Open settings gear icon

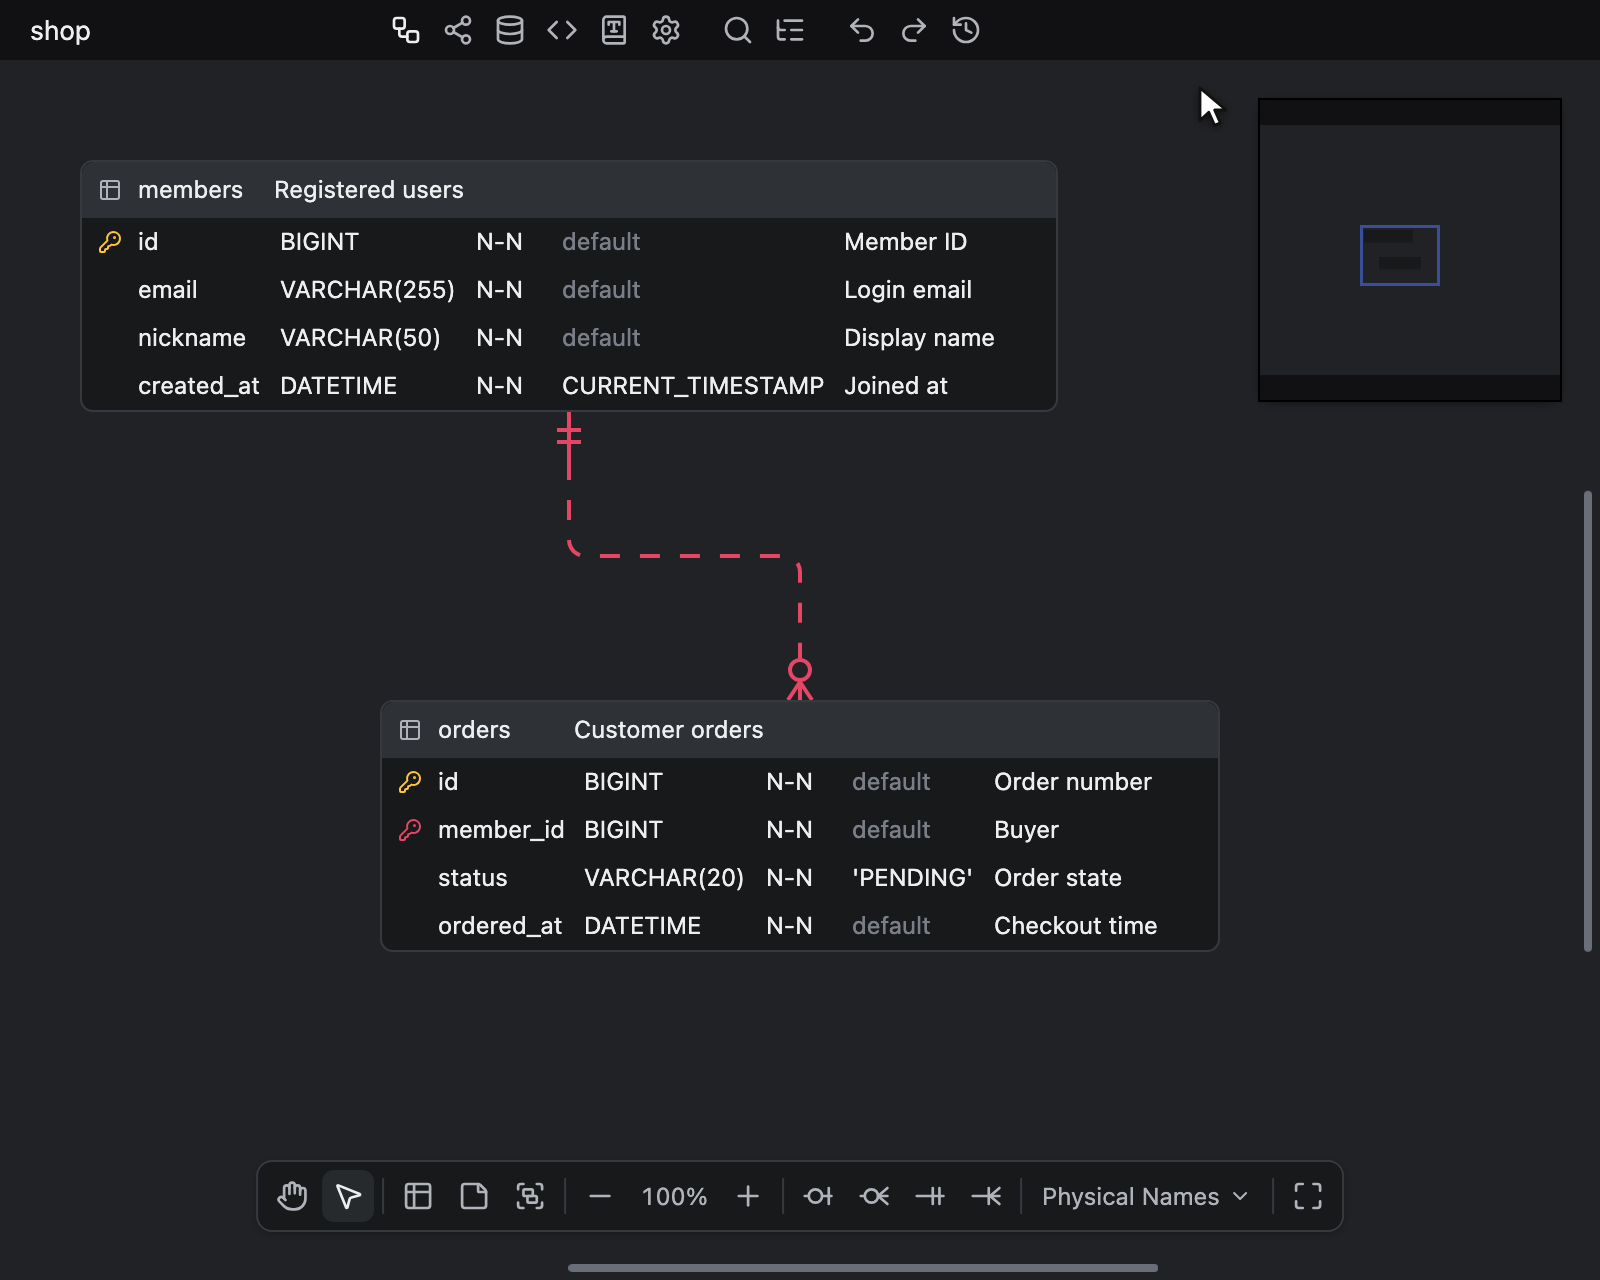tap(666, 30)
